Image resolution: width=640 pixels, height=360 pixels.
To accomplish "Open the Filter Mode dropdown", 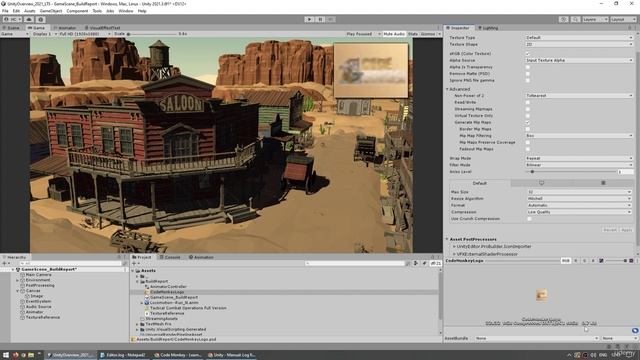I will 579,165.
